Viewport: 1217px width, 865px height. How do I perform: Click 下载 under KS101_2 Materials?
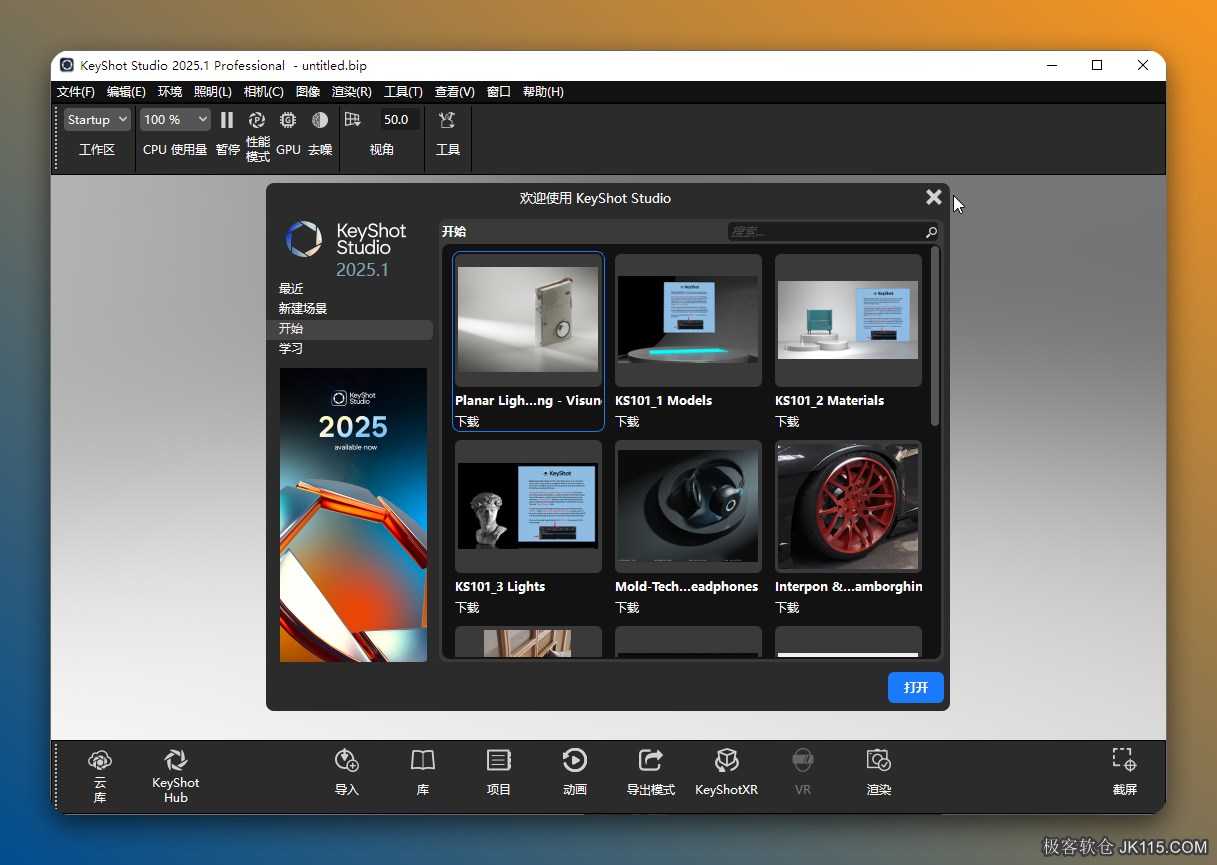[x=787, y=422]
